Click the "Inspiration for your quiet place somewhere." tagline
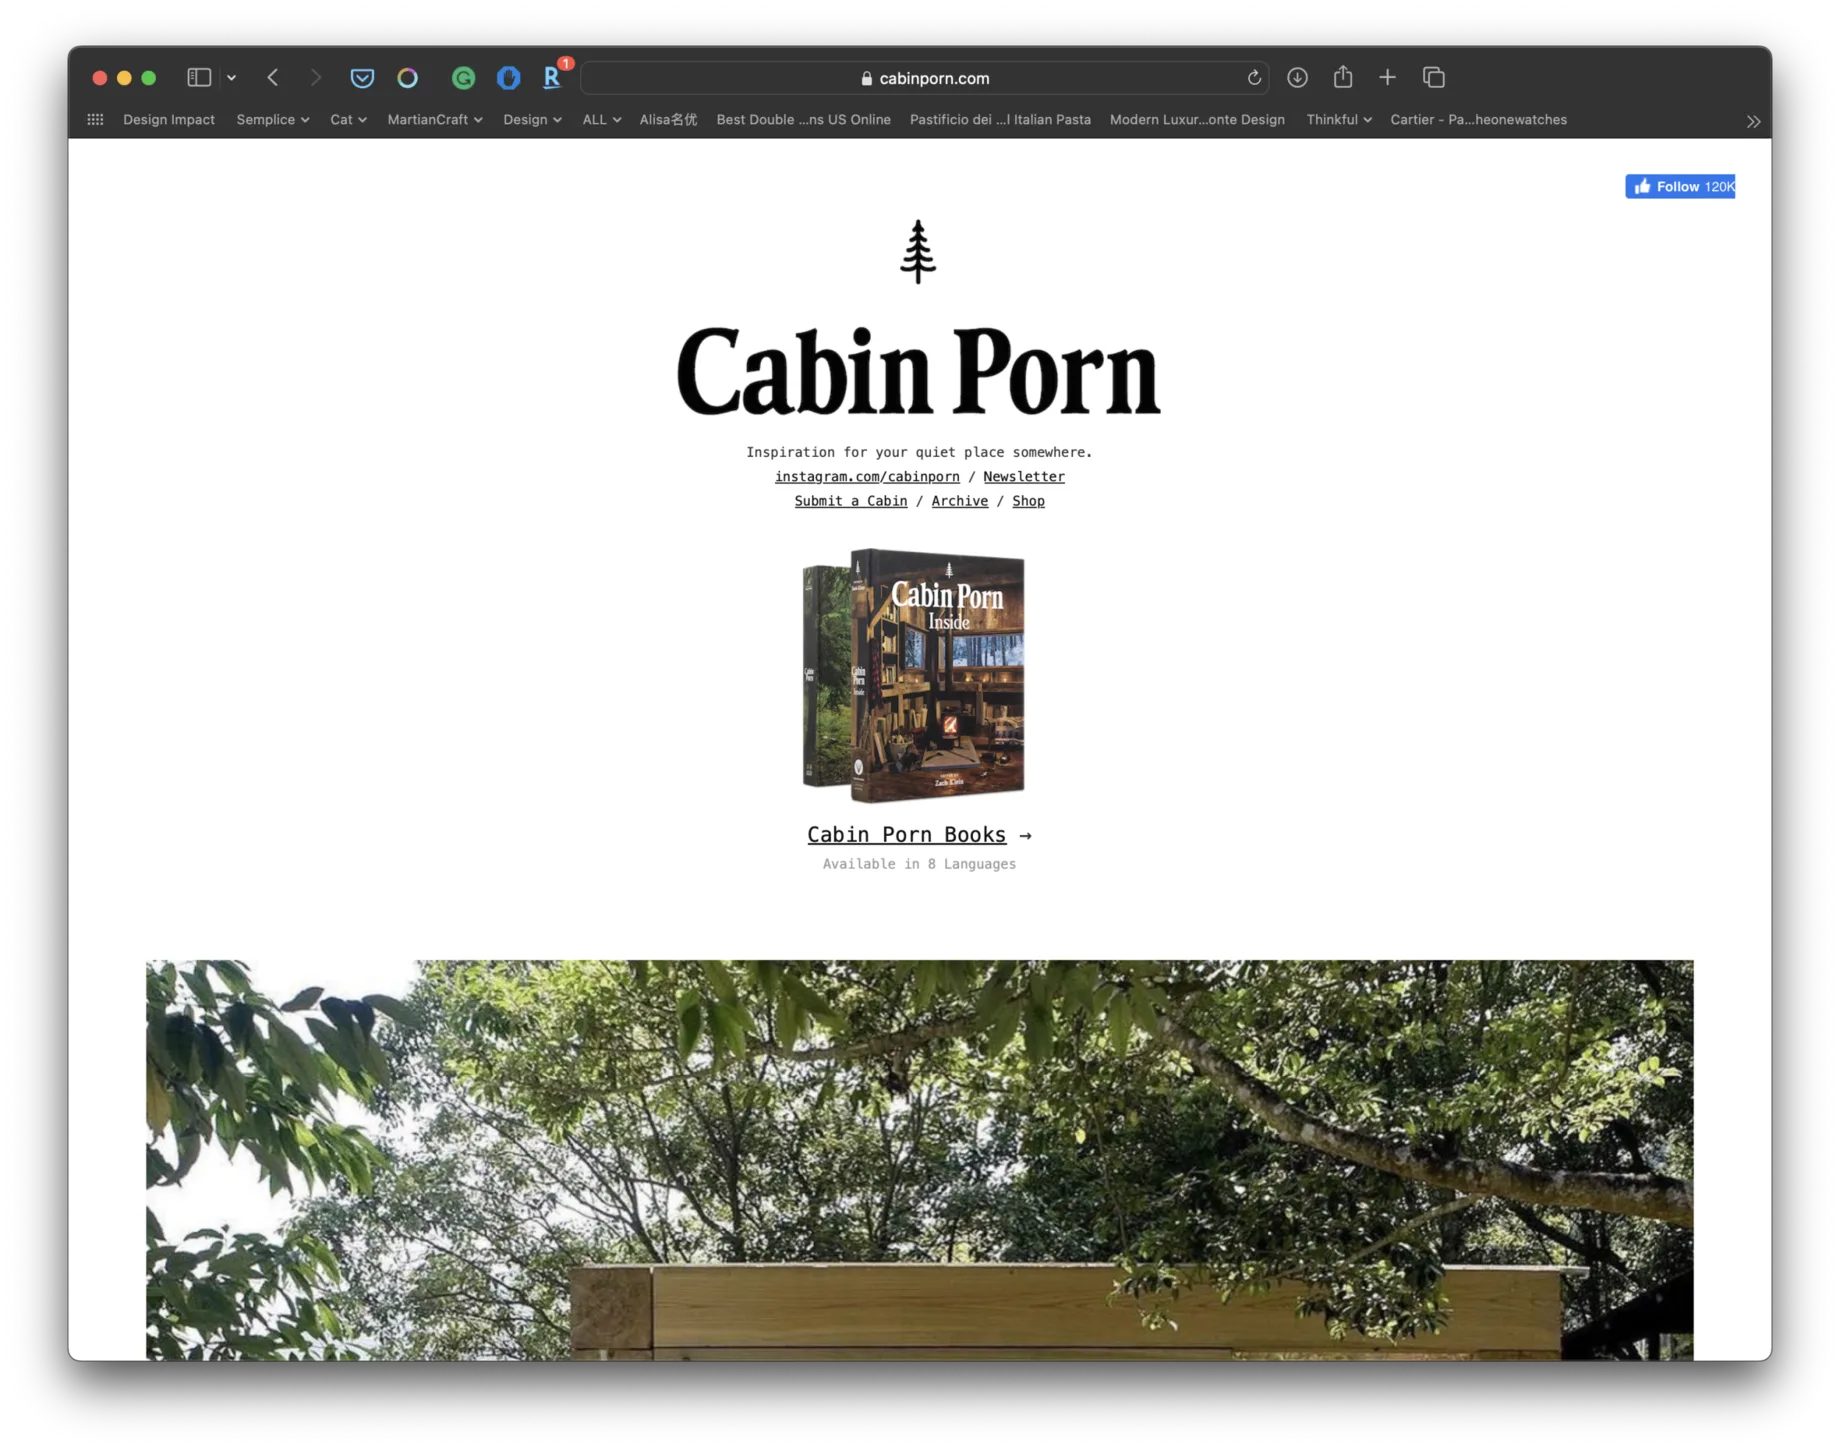 pos(919,452)
